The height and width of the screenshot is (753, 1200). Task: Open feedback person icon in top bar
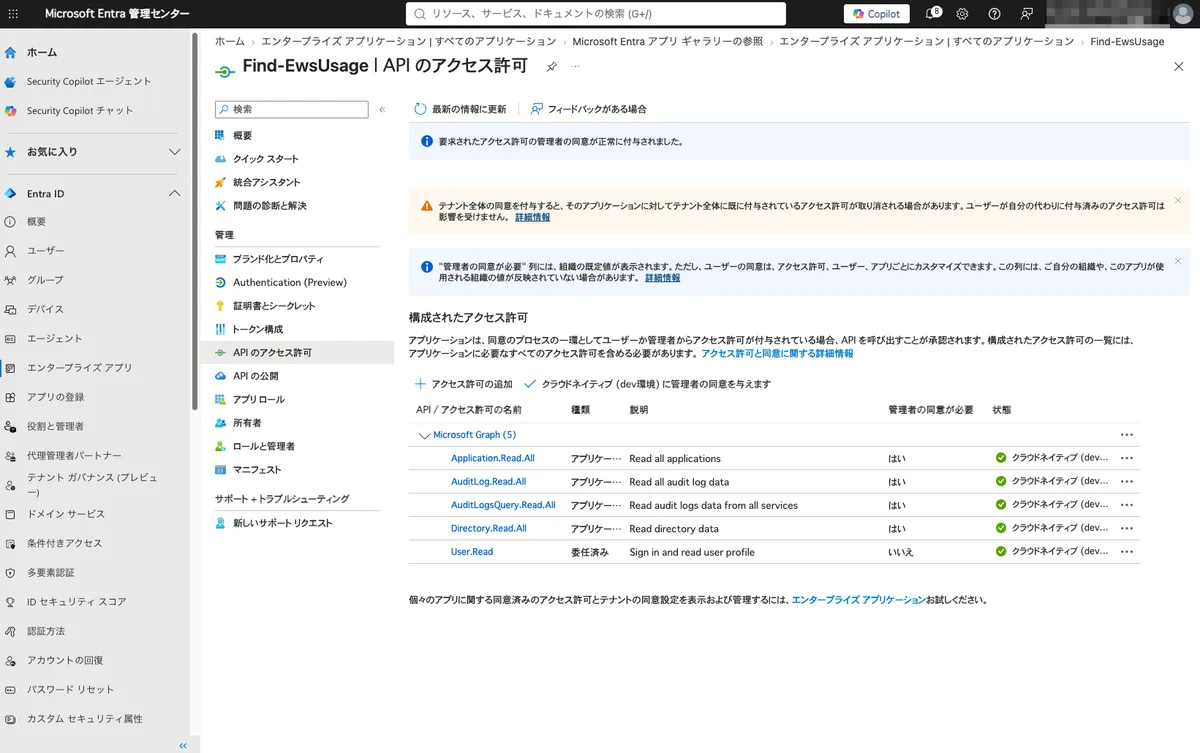[1026, 14]
